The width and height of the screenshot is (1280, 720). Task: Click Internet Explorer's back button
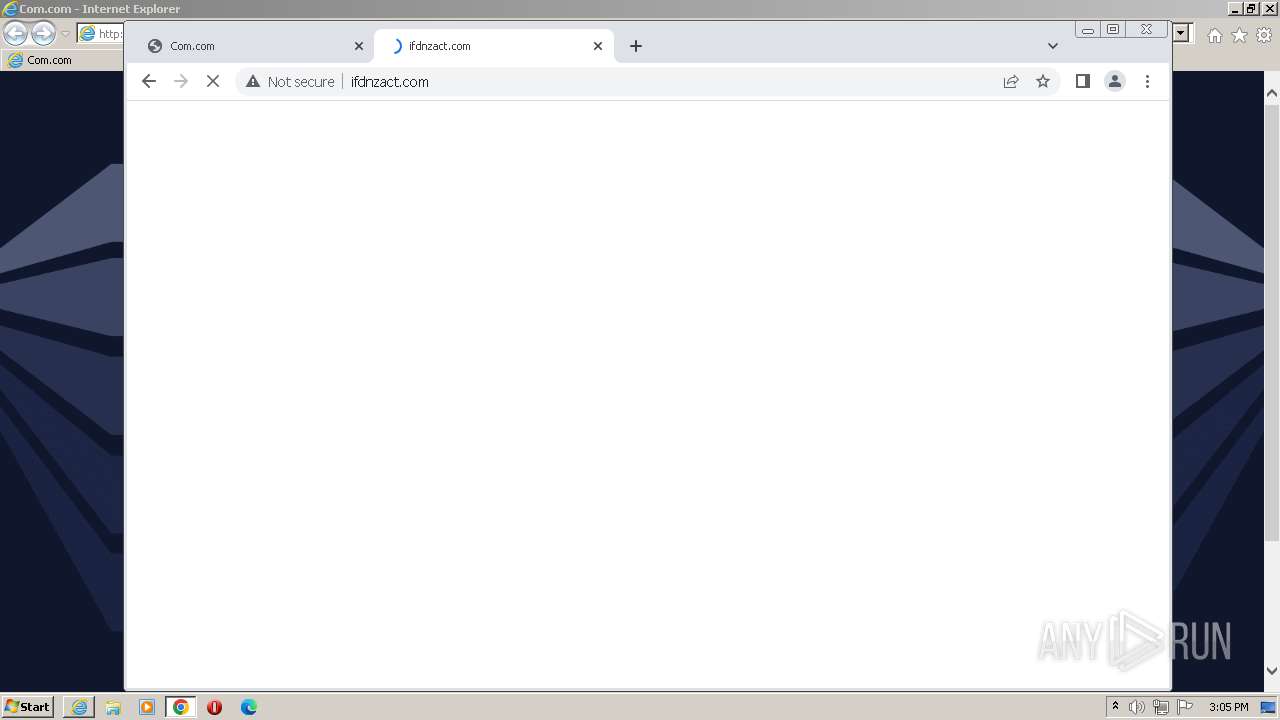[15, 33]
